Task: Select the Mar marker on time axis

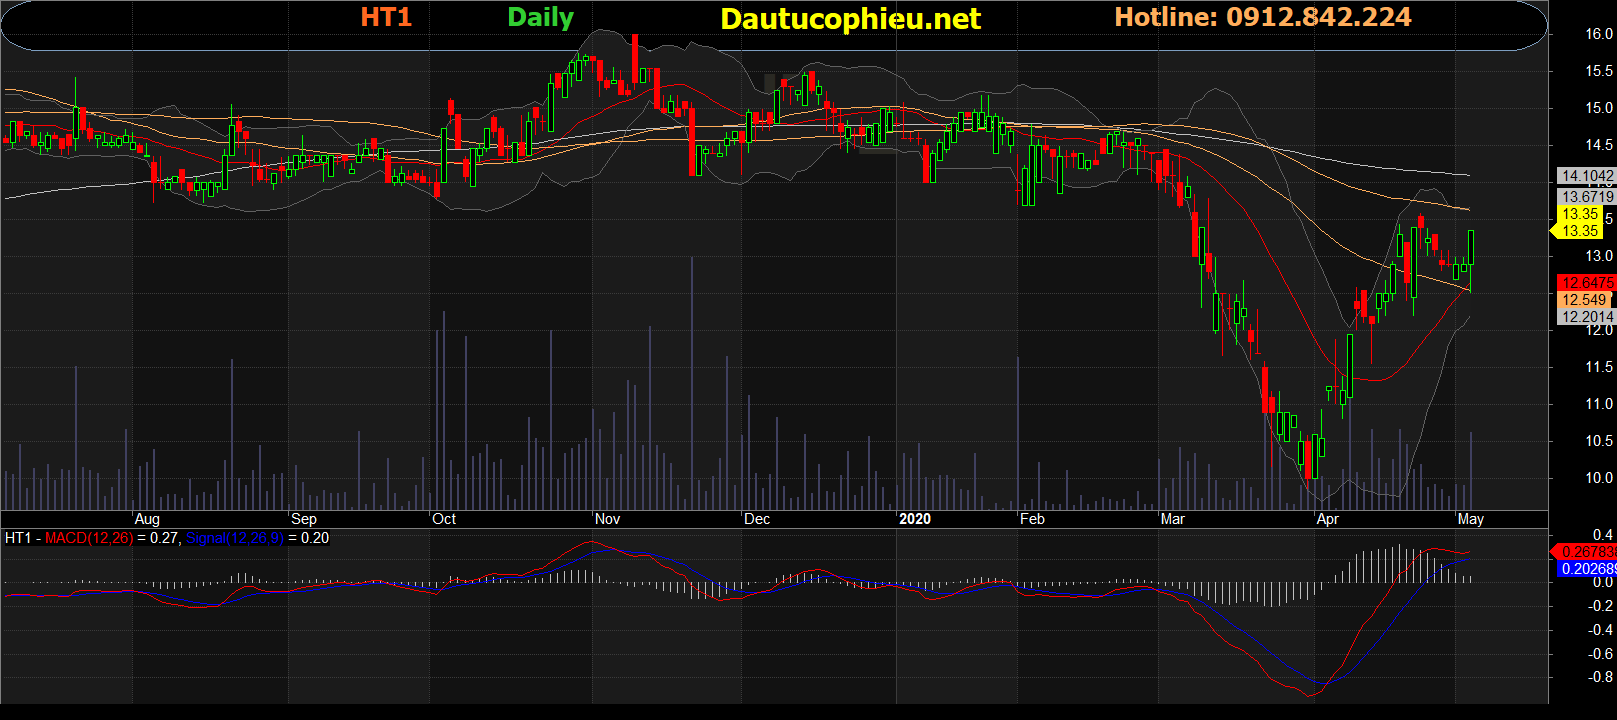Action: pos(1172,519)
